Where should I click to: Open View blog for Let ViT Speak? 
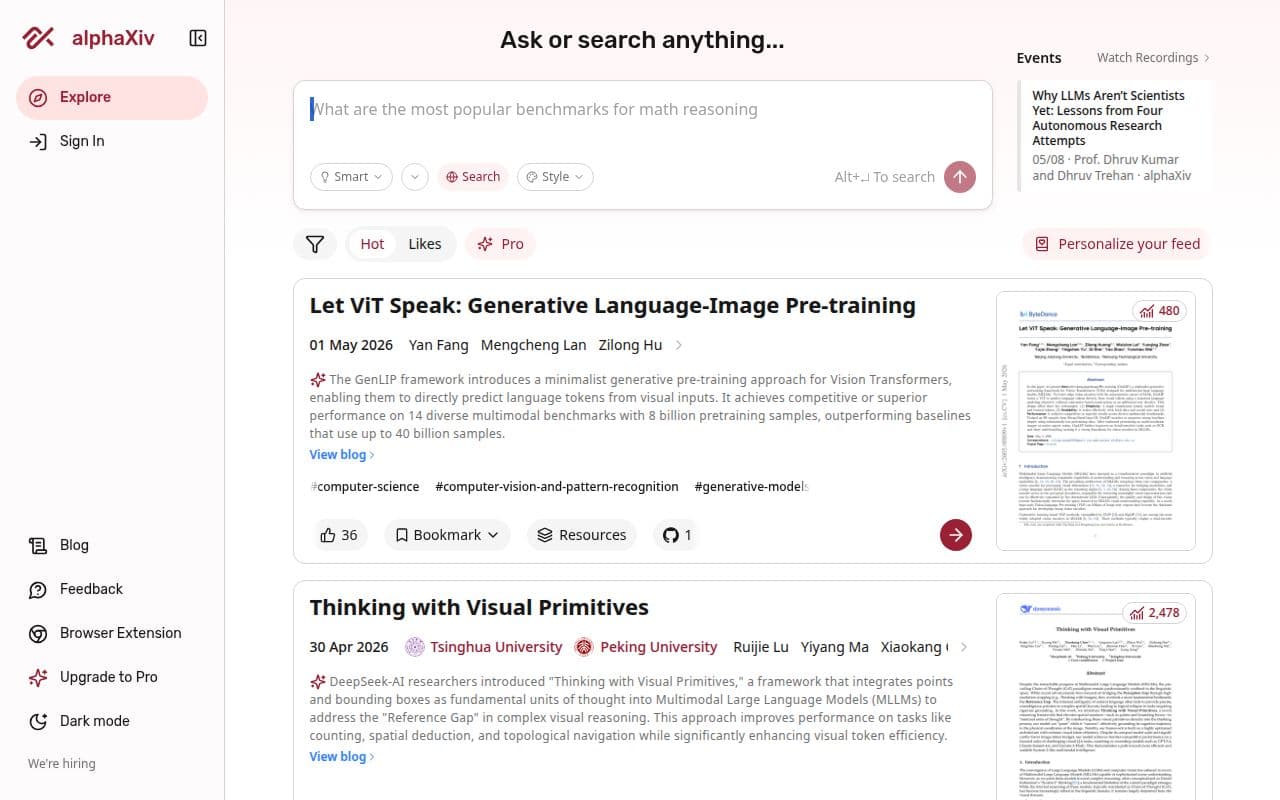(342, 455)
